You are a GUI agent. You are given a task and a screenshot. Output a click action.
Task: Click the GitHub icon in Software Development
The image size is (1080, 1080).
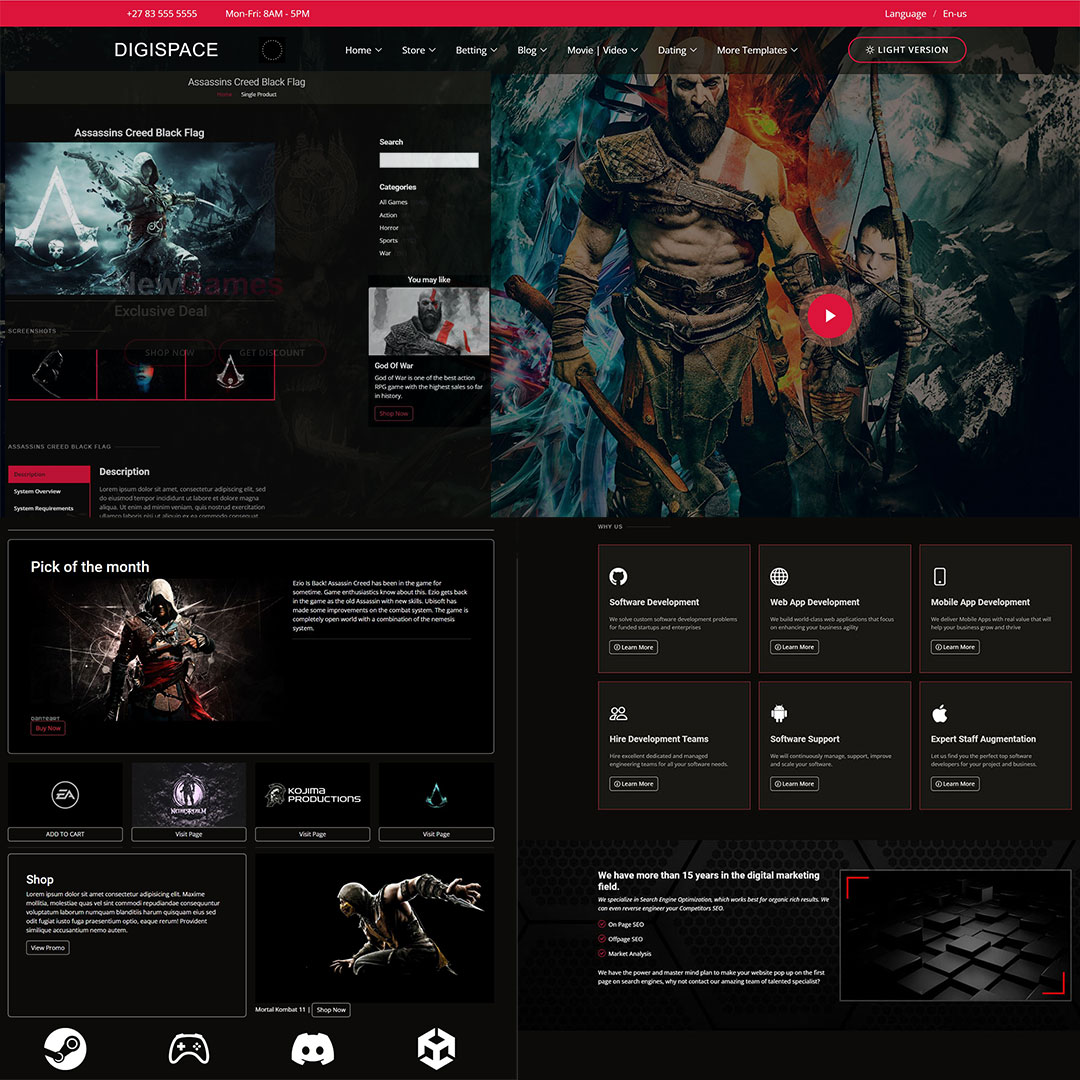point(618,576)
